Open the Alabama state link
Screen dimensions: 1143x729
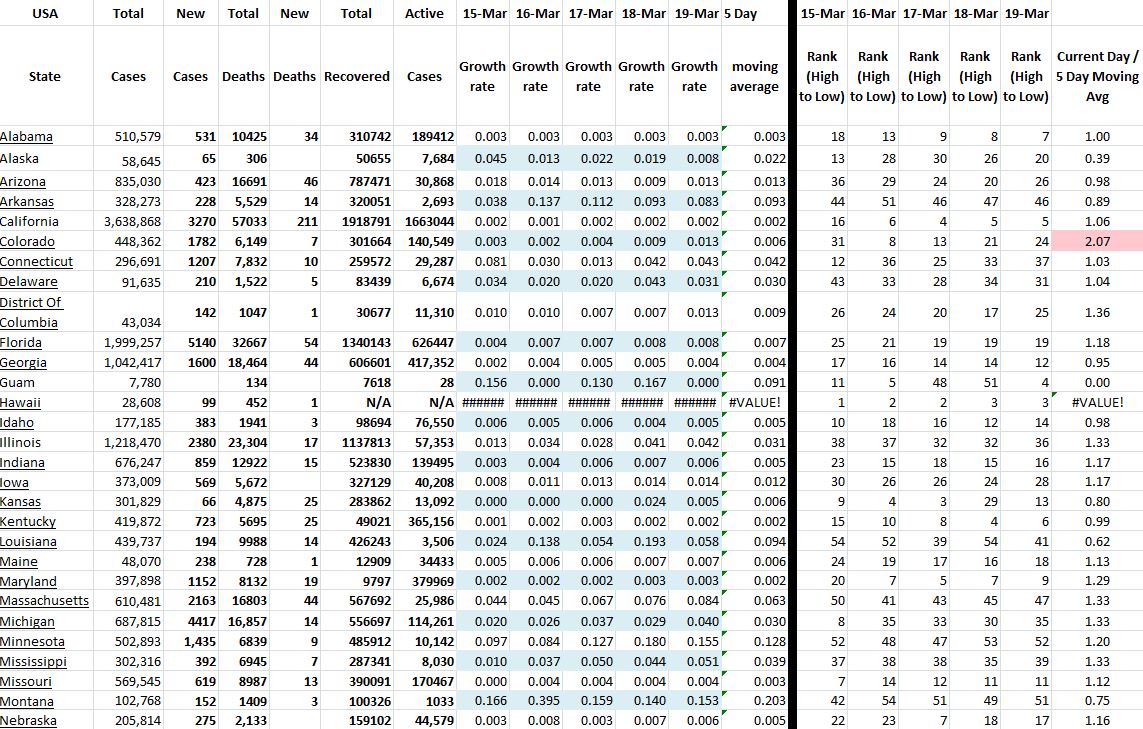coord(27,137)
